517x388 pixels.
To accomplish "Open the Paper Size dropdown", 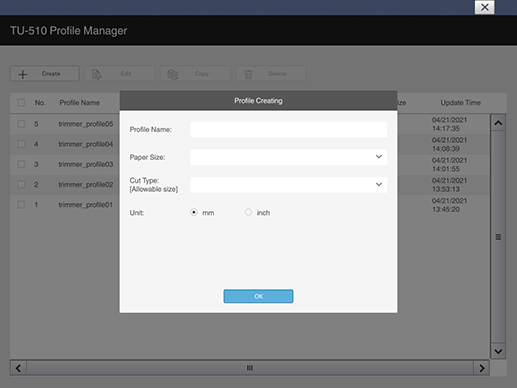I will [289, 157].
